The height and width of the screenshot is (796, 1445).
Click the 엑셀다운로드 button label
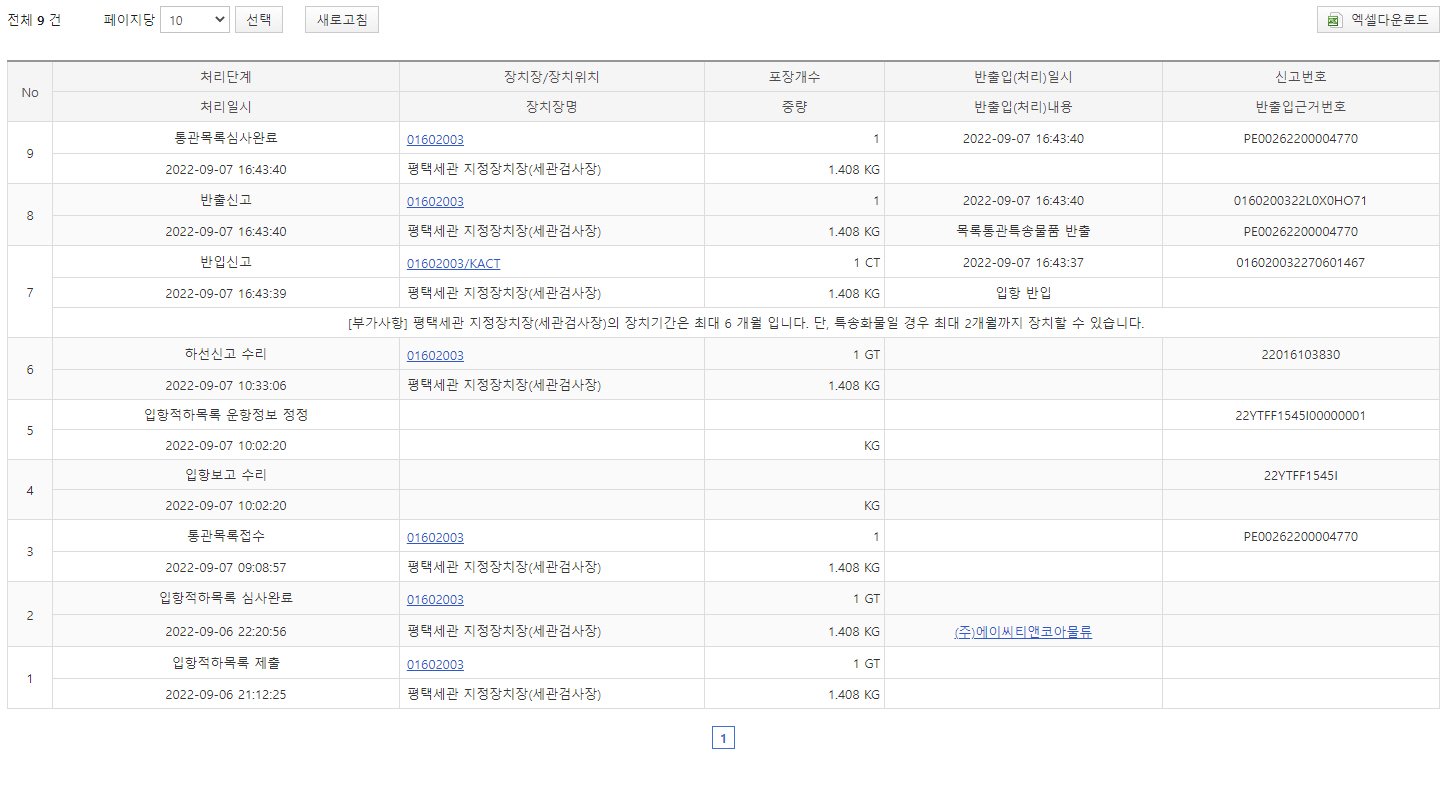pyautogui.click(x=1389, y=20)
